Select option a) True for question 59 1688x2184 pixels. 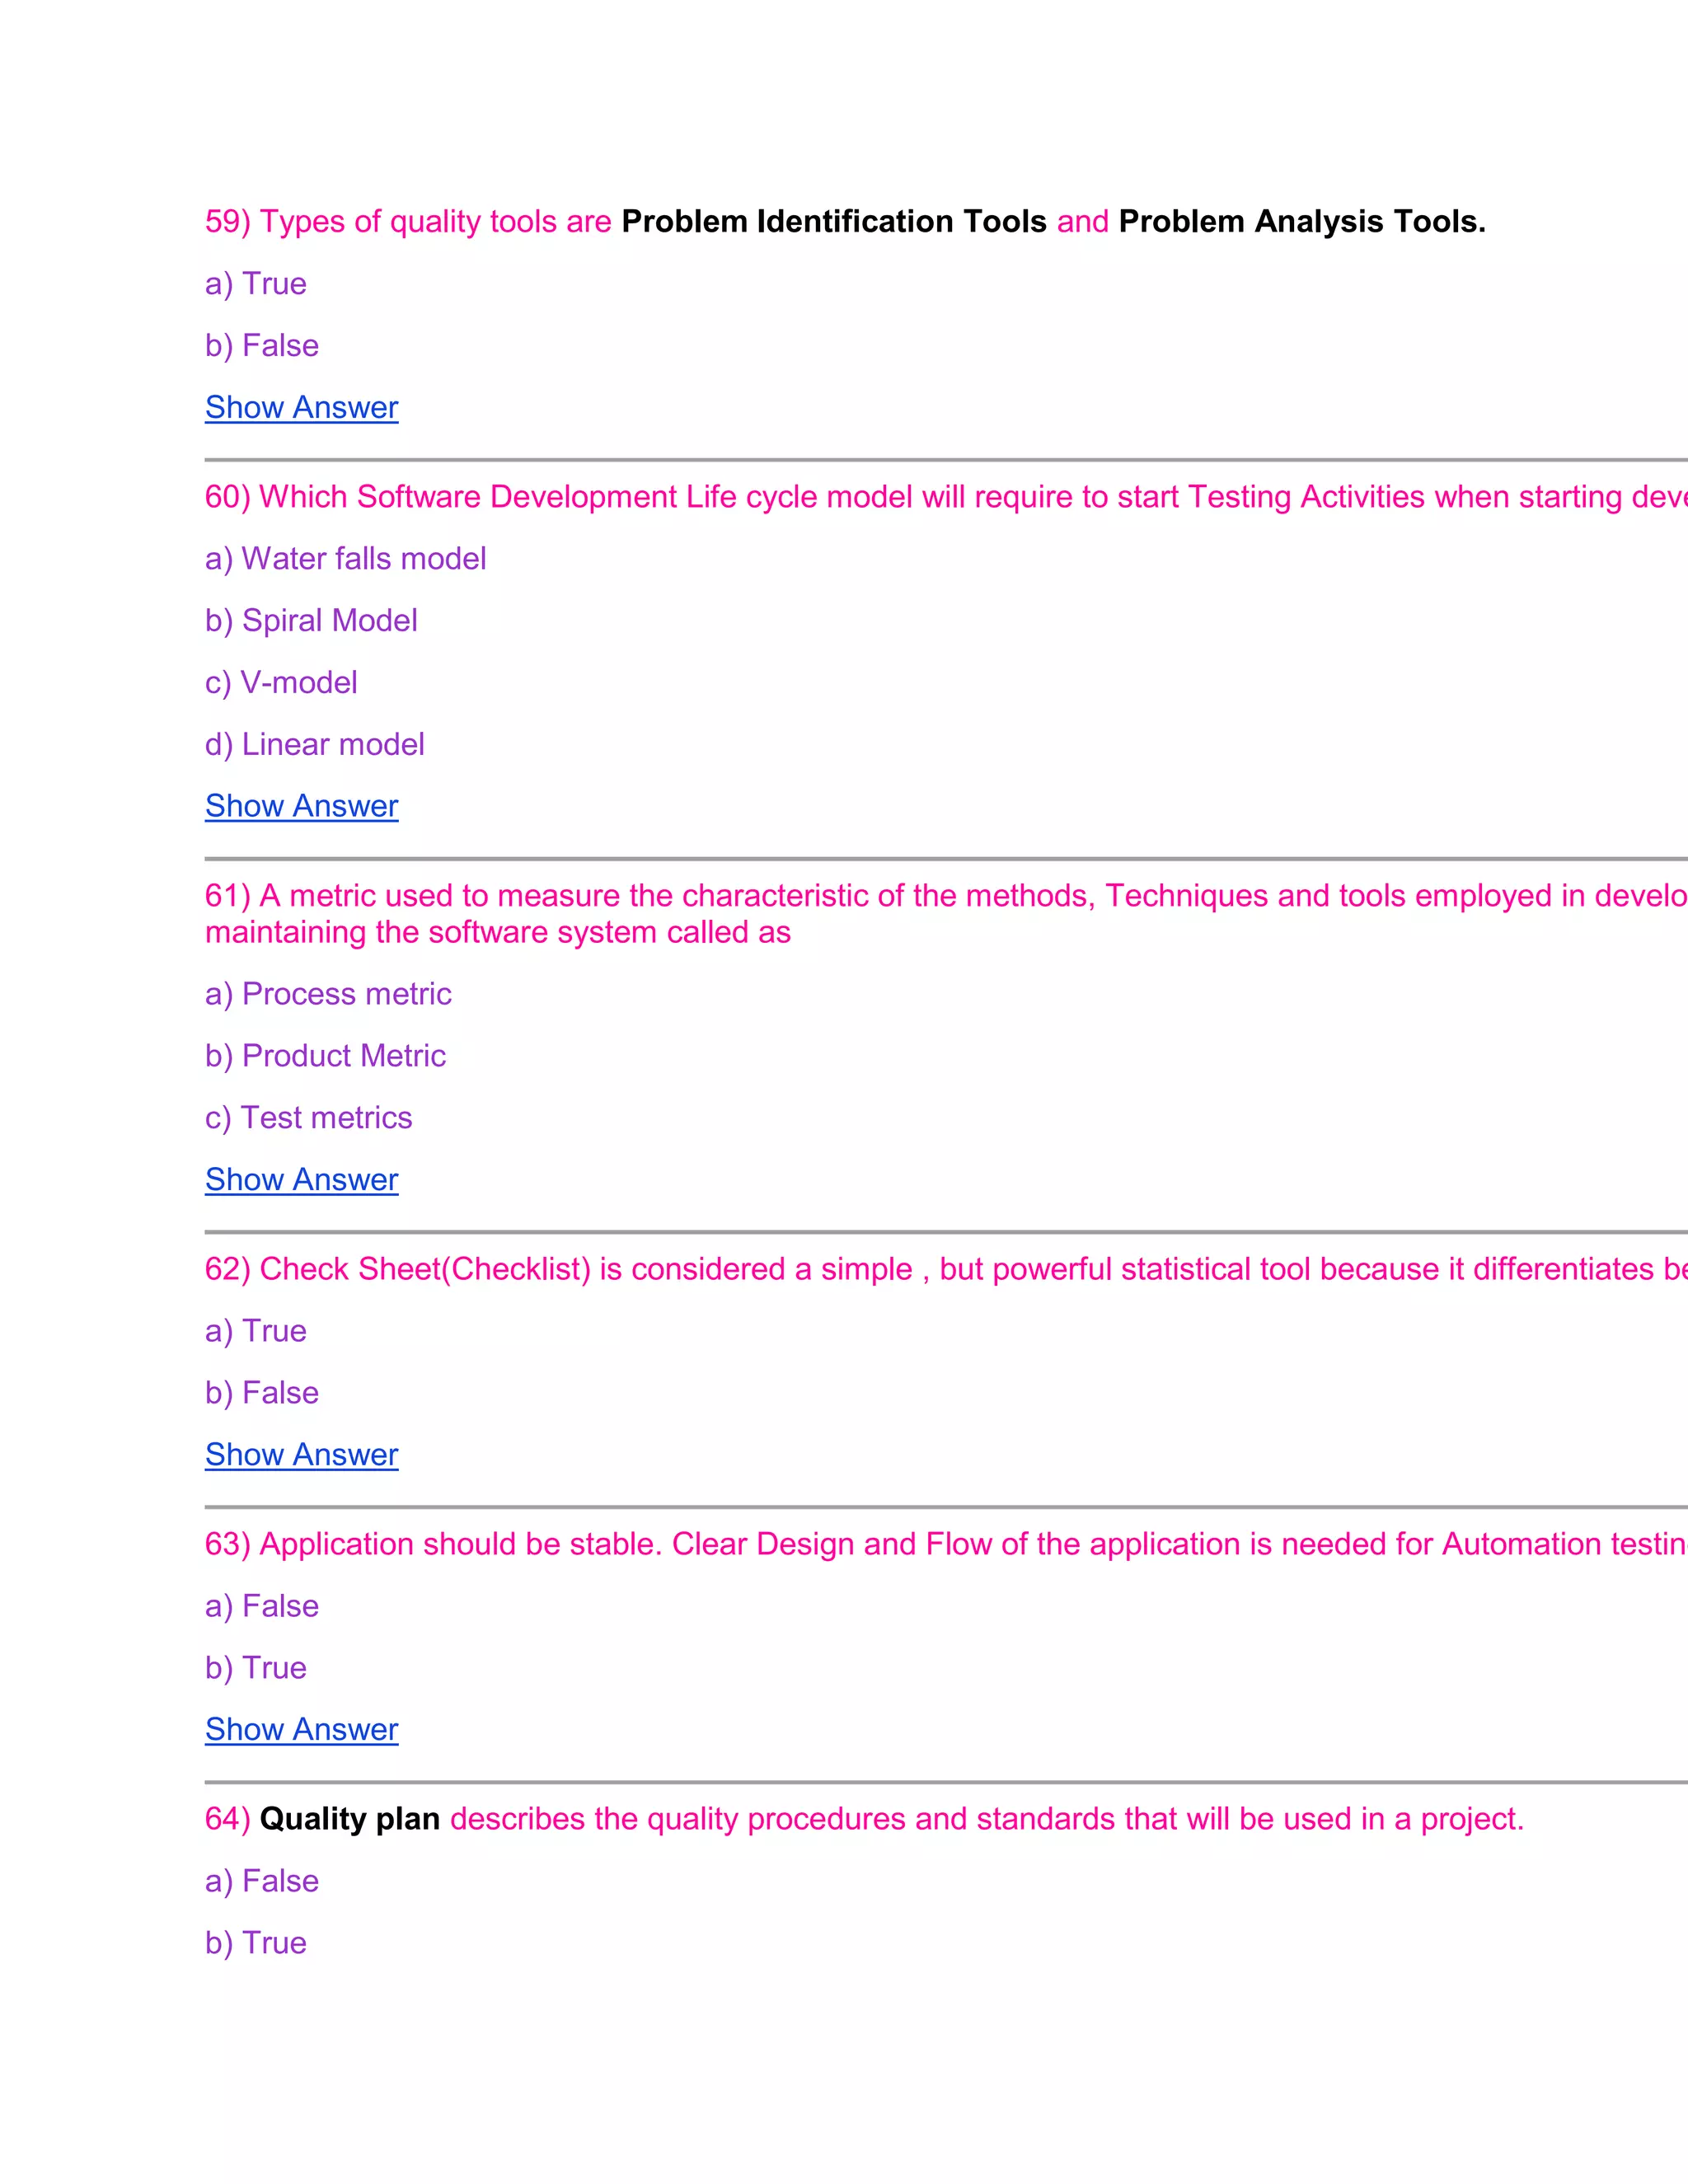(x=256, y=284)
